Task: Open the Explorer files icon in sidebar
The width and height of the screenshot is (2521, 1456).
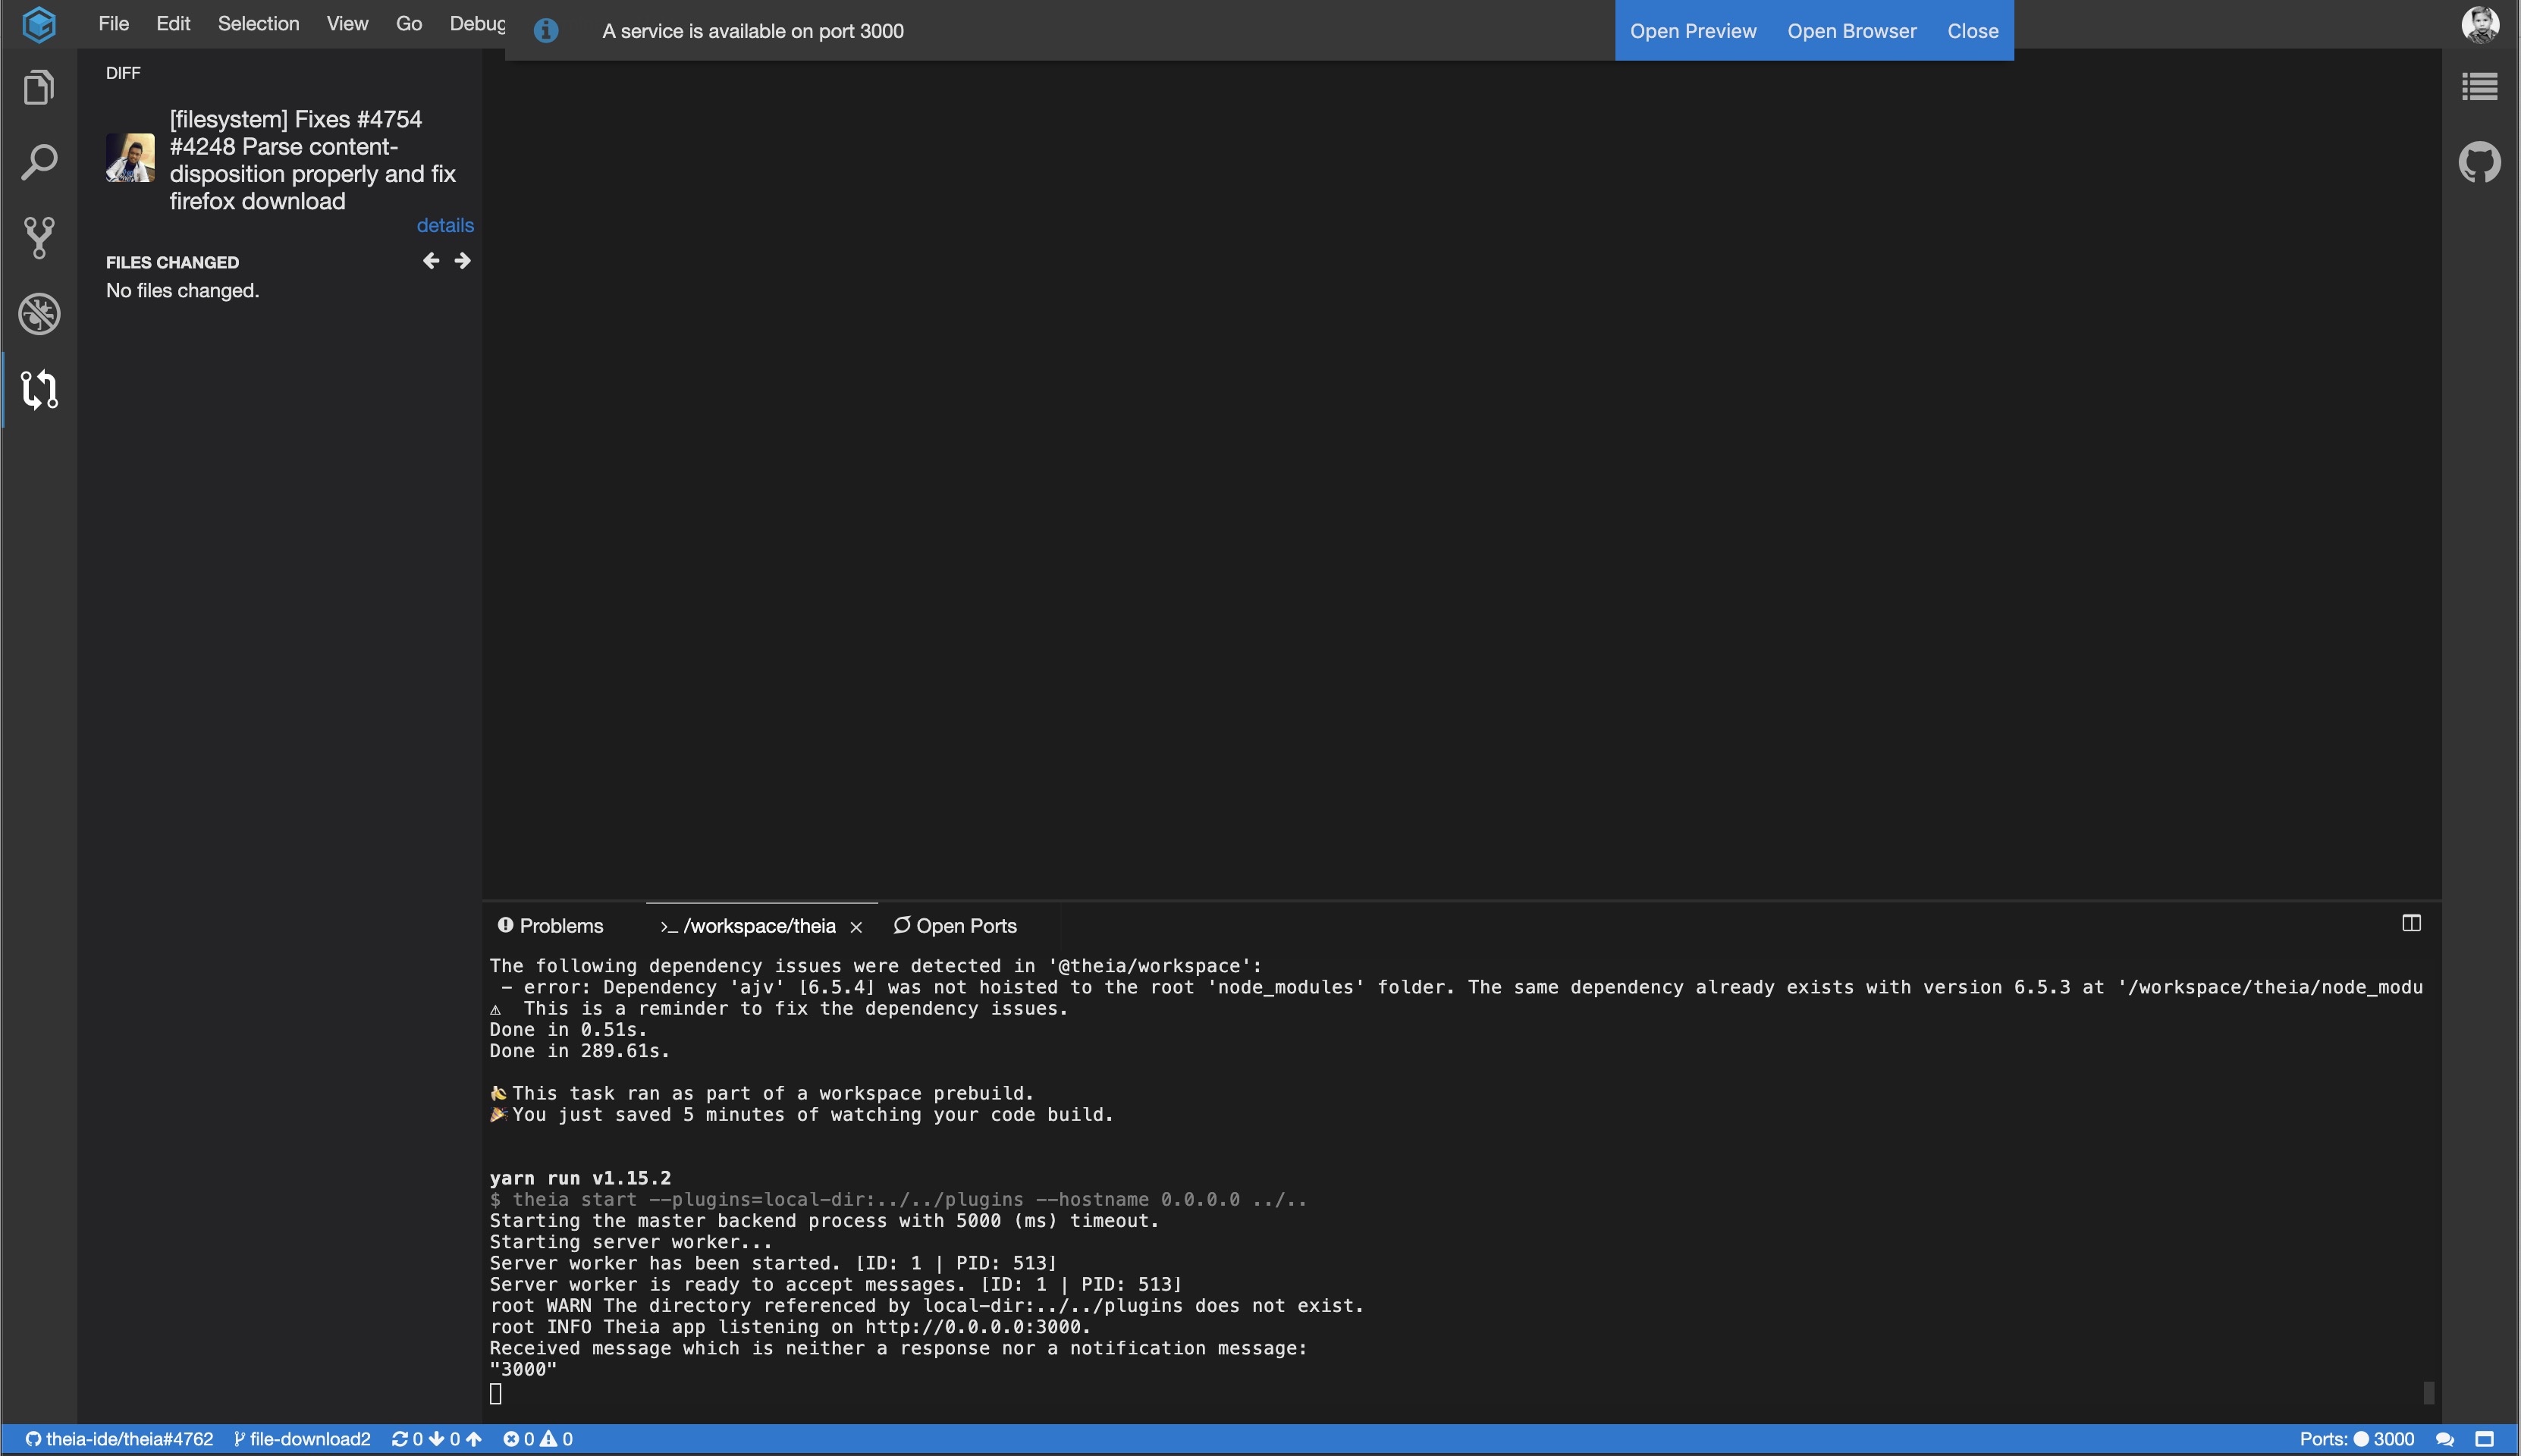Action: (x=39, y=87)
